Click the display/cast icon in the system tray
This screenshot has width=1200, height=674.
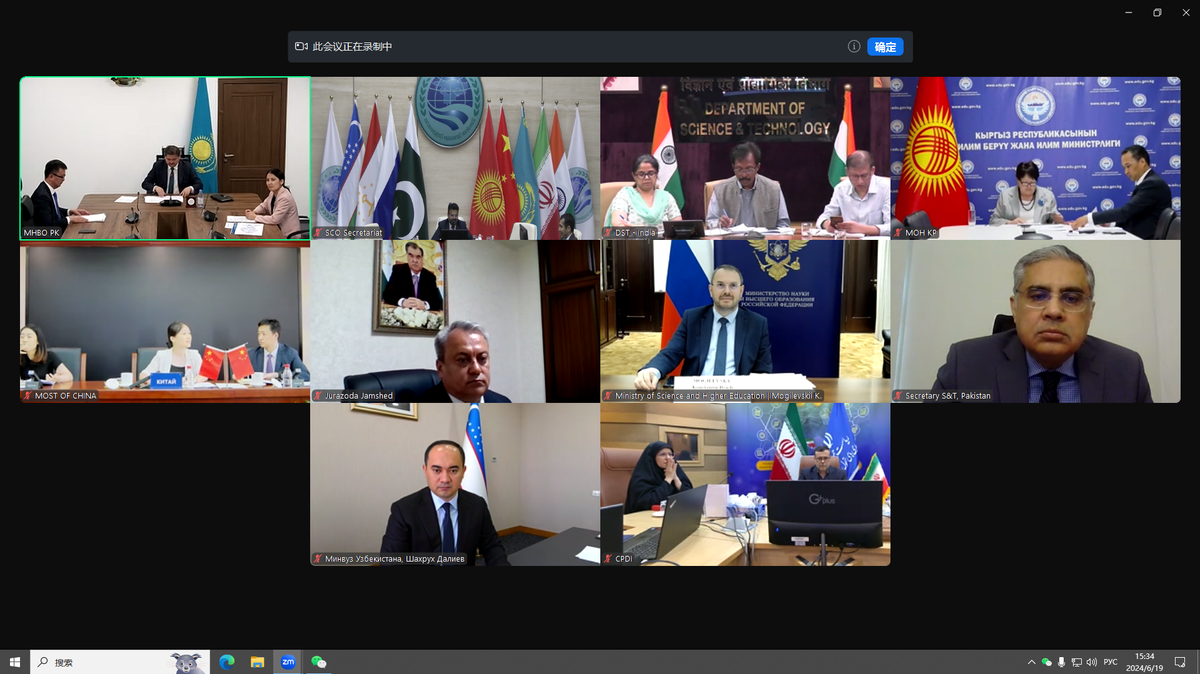point(1078,661)
